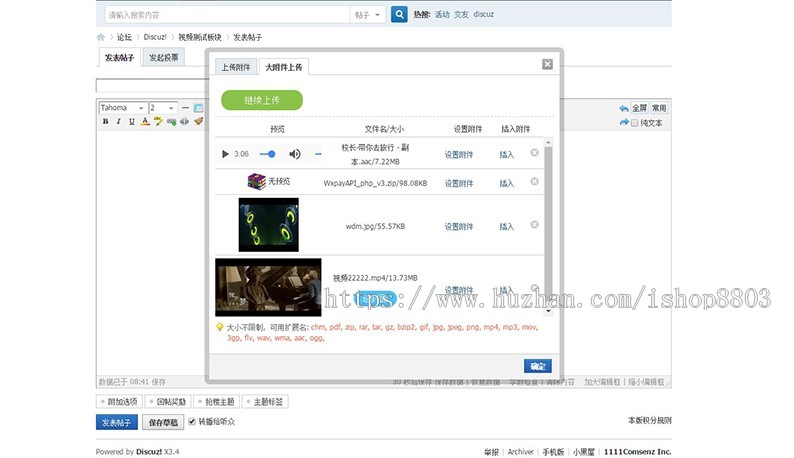Click the green 继续上传 button

[x=262, y=100]
